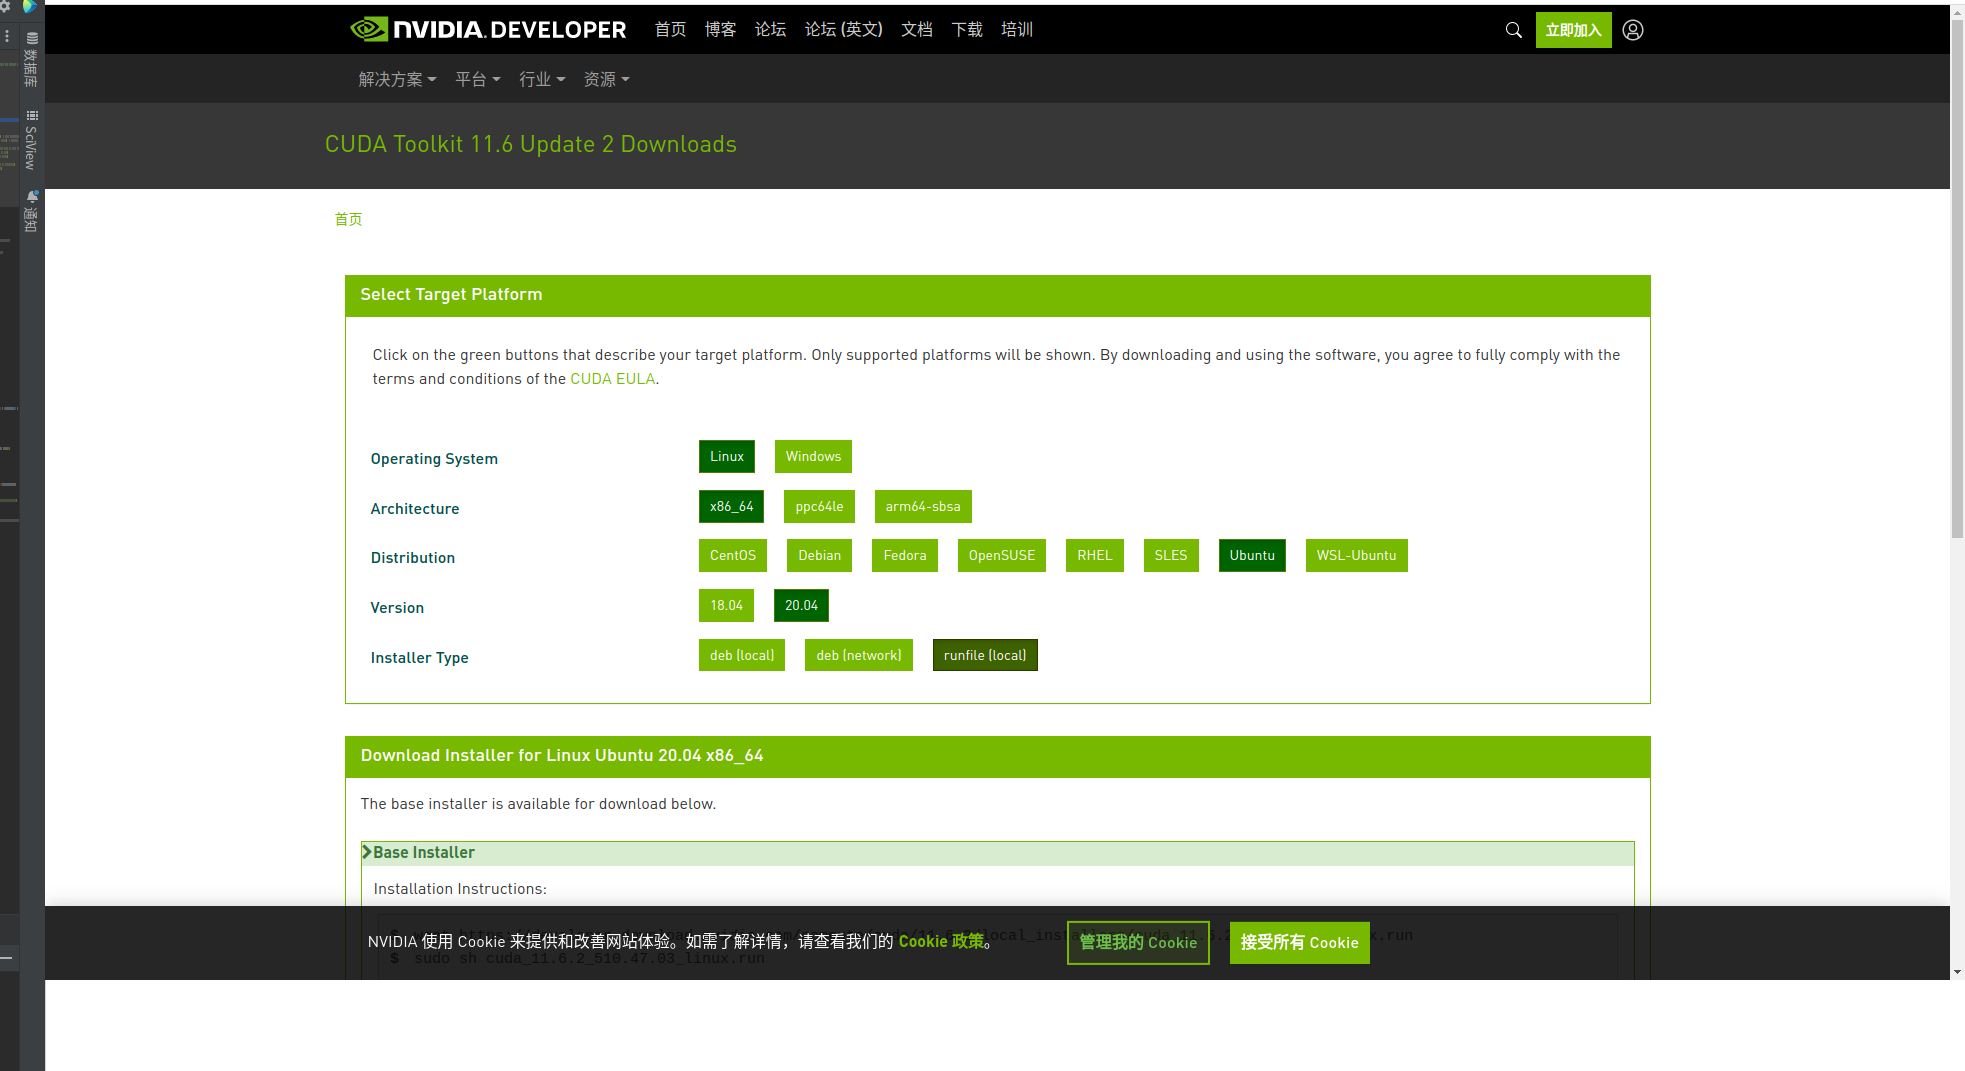This screenshot has height=1071, width=1965.
Task: Open the 文档 nav item
Action: 916,29
